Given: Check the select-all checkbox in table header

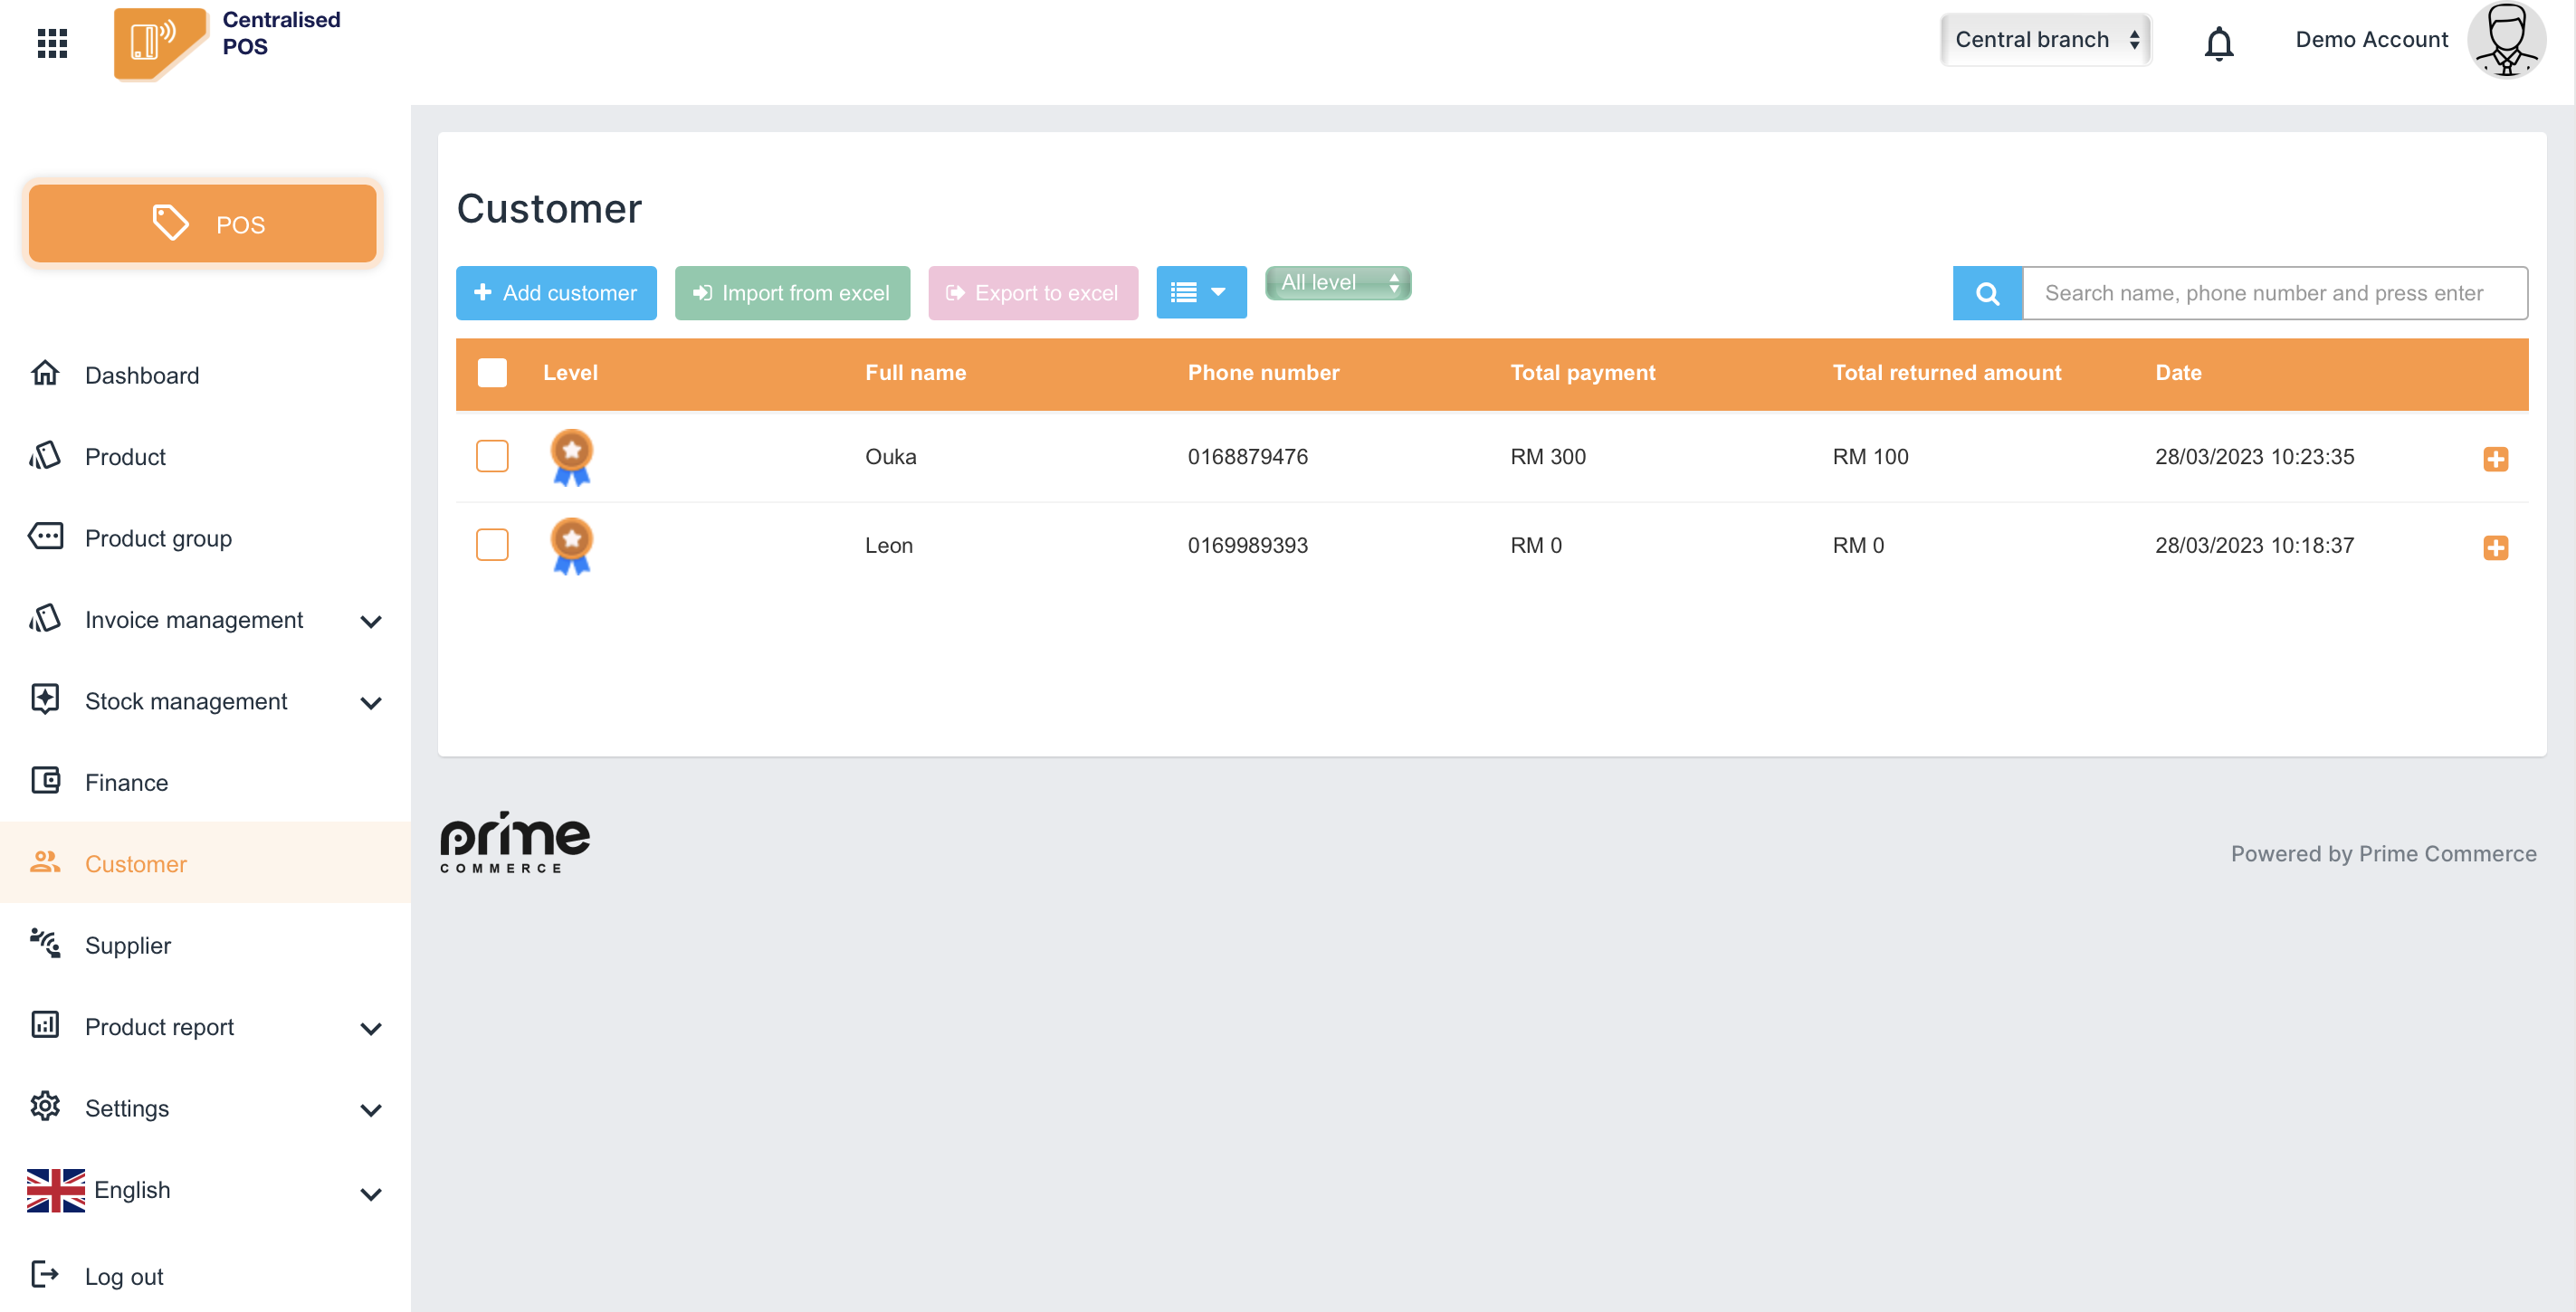Looking at the screenshot, I should pos(492,373).
